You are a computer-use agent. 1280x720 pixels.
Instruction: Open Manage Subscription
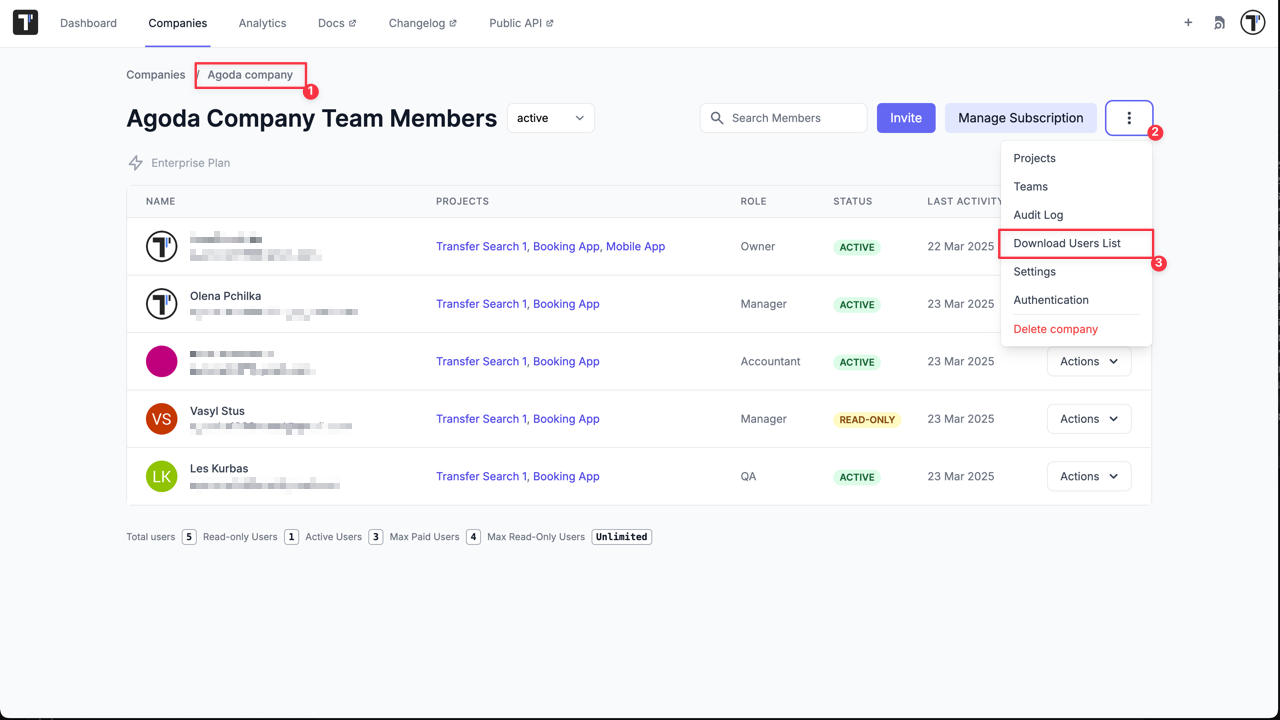pyautogui.click(x=1020, y=117)
